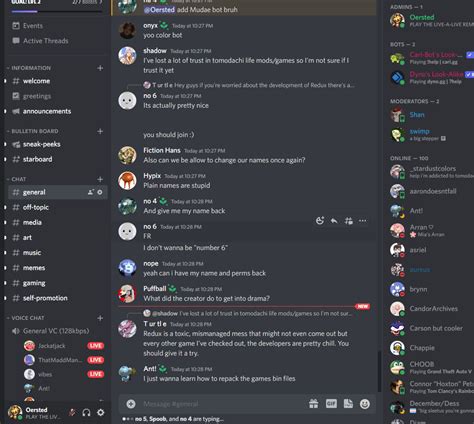The height and width of the screenshot is (424, 474).
Task: Add a reaction to the hovered message
Action: pyautogui.click(x=320, y=221)
